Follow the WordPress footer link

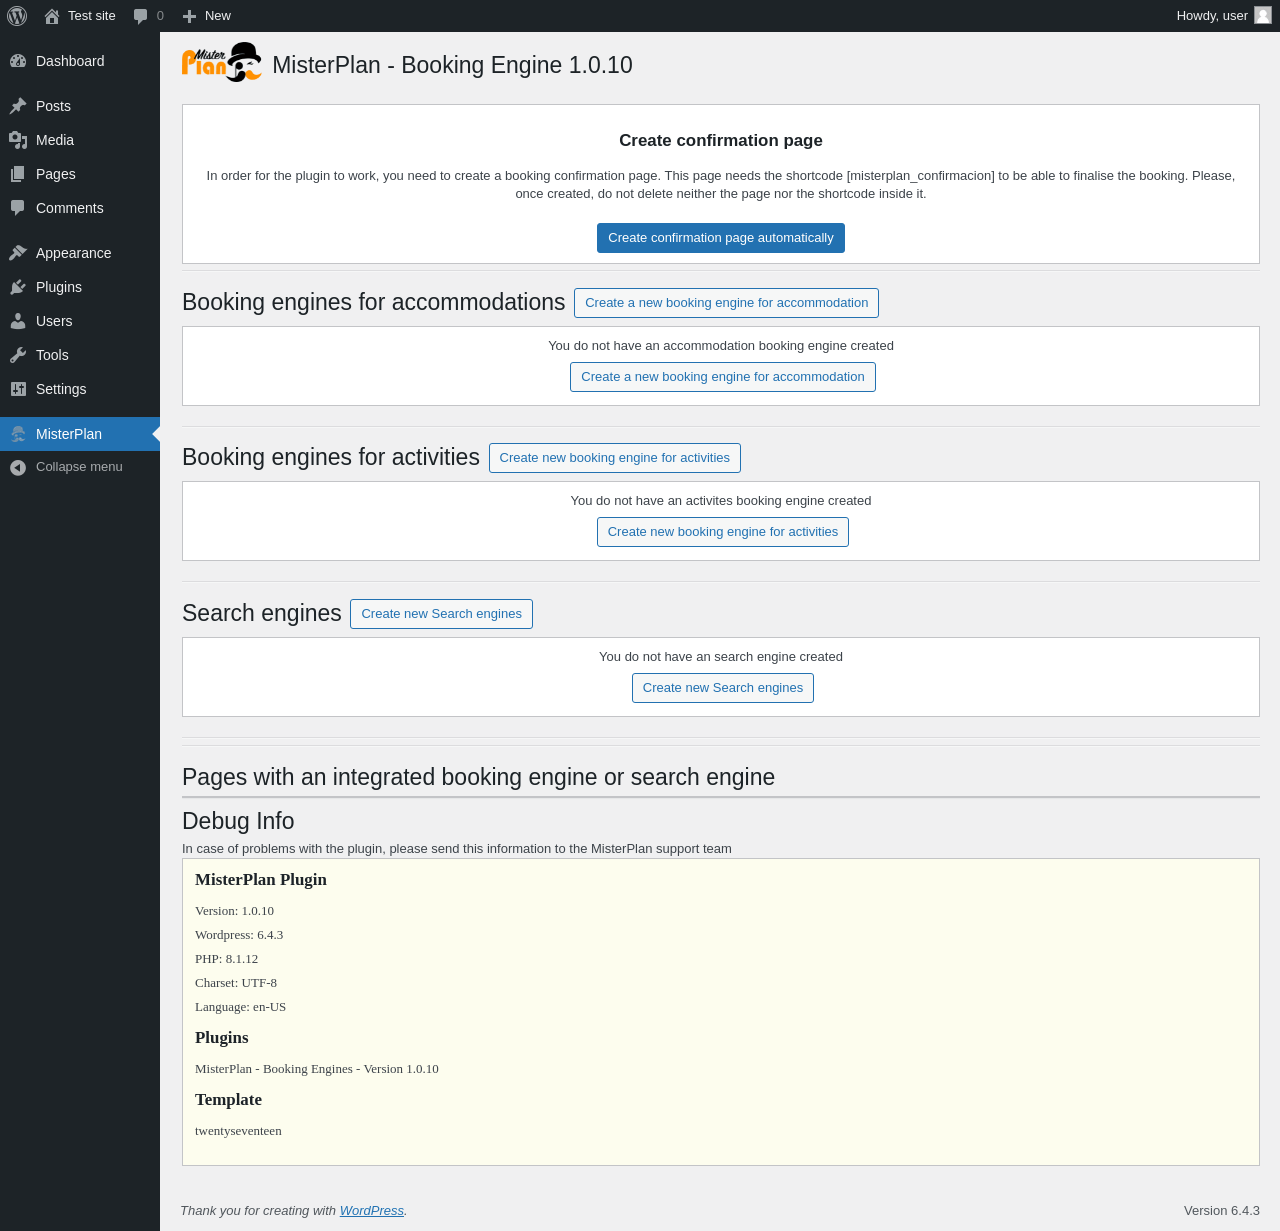coord(371,1210)
